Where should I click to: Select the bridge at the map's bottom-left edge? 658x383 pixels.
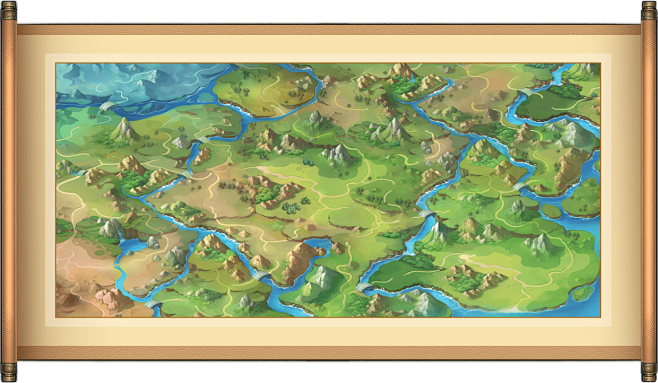click(x=153, y=305)
